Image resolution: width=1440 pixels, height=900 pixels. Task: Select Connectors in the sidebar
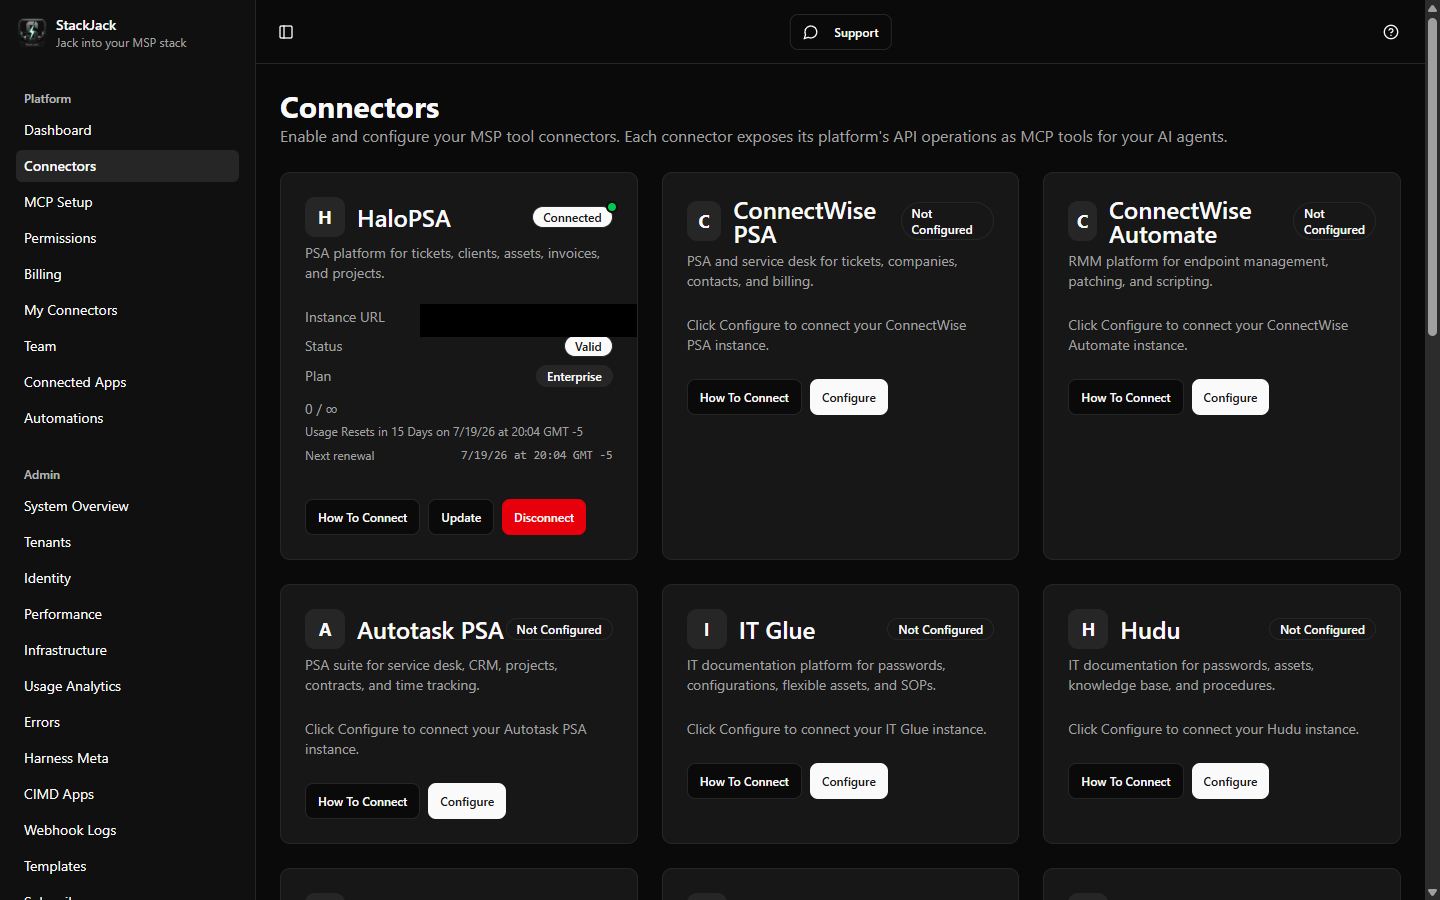coord(127,166)
